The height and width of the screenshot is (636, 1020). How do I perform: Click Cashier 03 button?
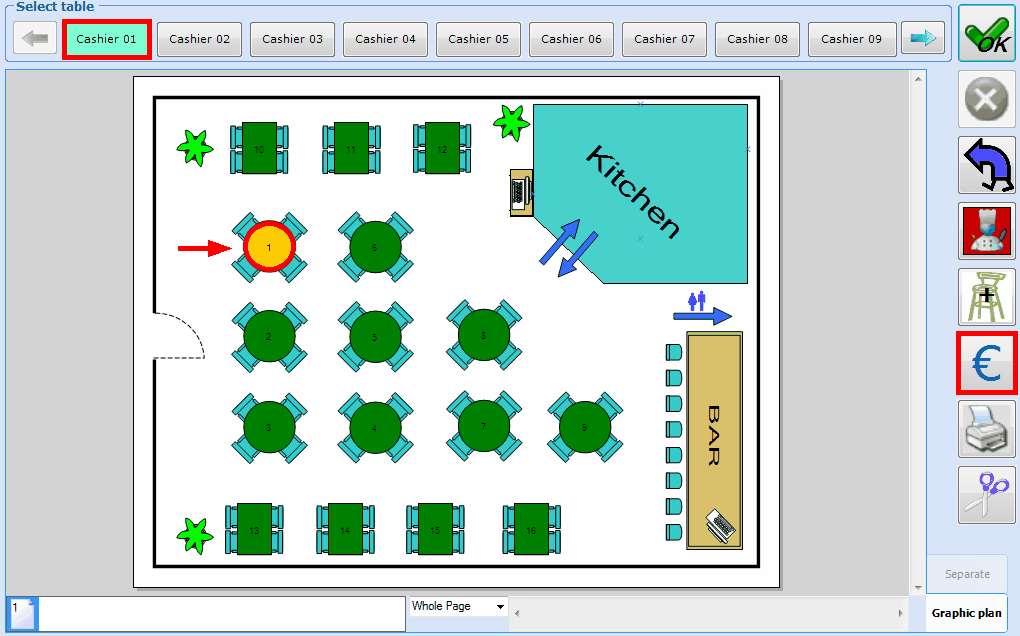point(292,39)
